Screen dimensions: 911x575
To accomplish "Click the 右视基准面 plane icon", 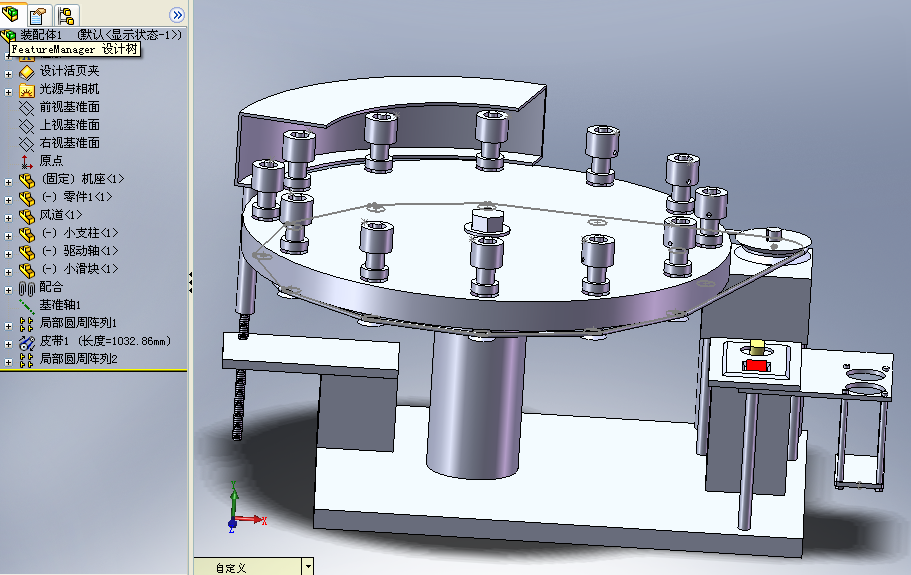I will tap(27, 143).
